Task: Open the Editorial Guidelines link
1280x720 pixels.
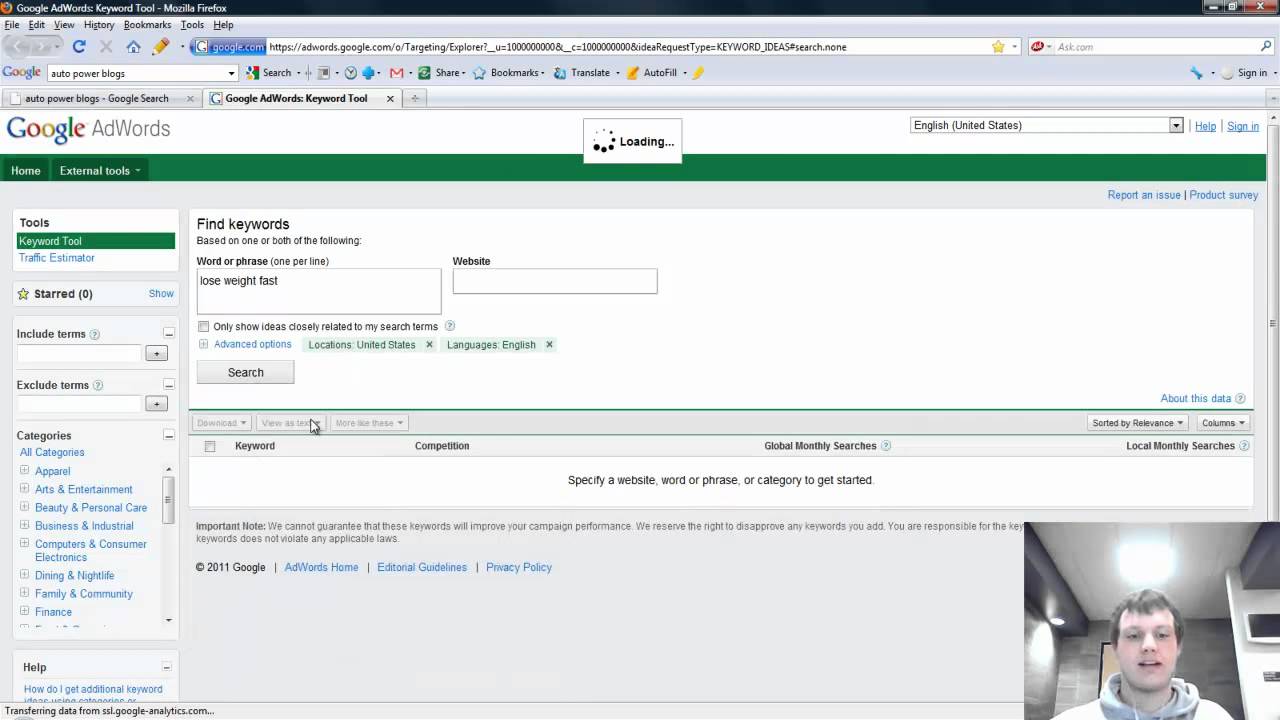Action: (422, 567)
